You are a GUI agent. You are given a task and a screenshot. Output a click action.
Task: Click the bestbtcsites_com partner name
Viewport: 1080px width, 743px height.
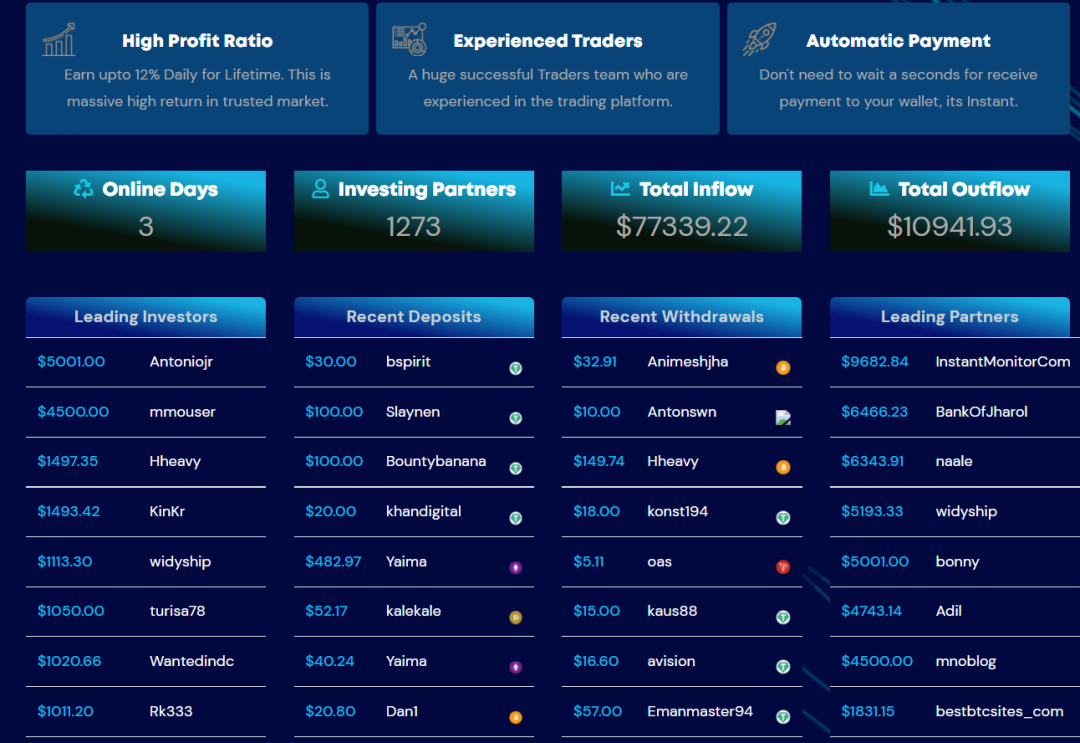click(999, 711)
